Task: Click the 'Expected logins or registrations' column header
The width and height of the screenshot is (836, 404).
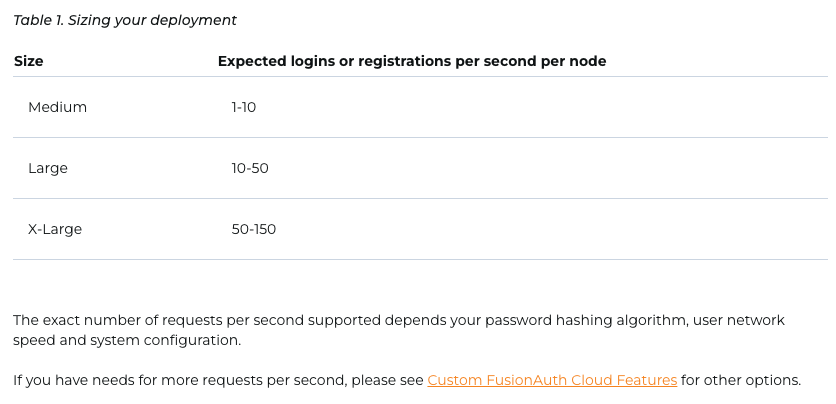Action: [x=412, y=61]
